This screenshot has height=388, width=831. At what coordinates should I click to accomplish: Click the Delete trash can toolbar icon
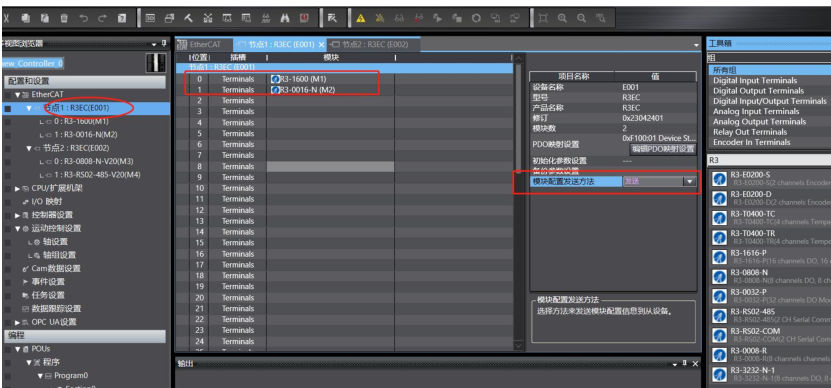(64, 18)
